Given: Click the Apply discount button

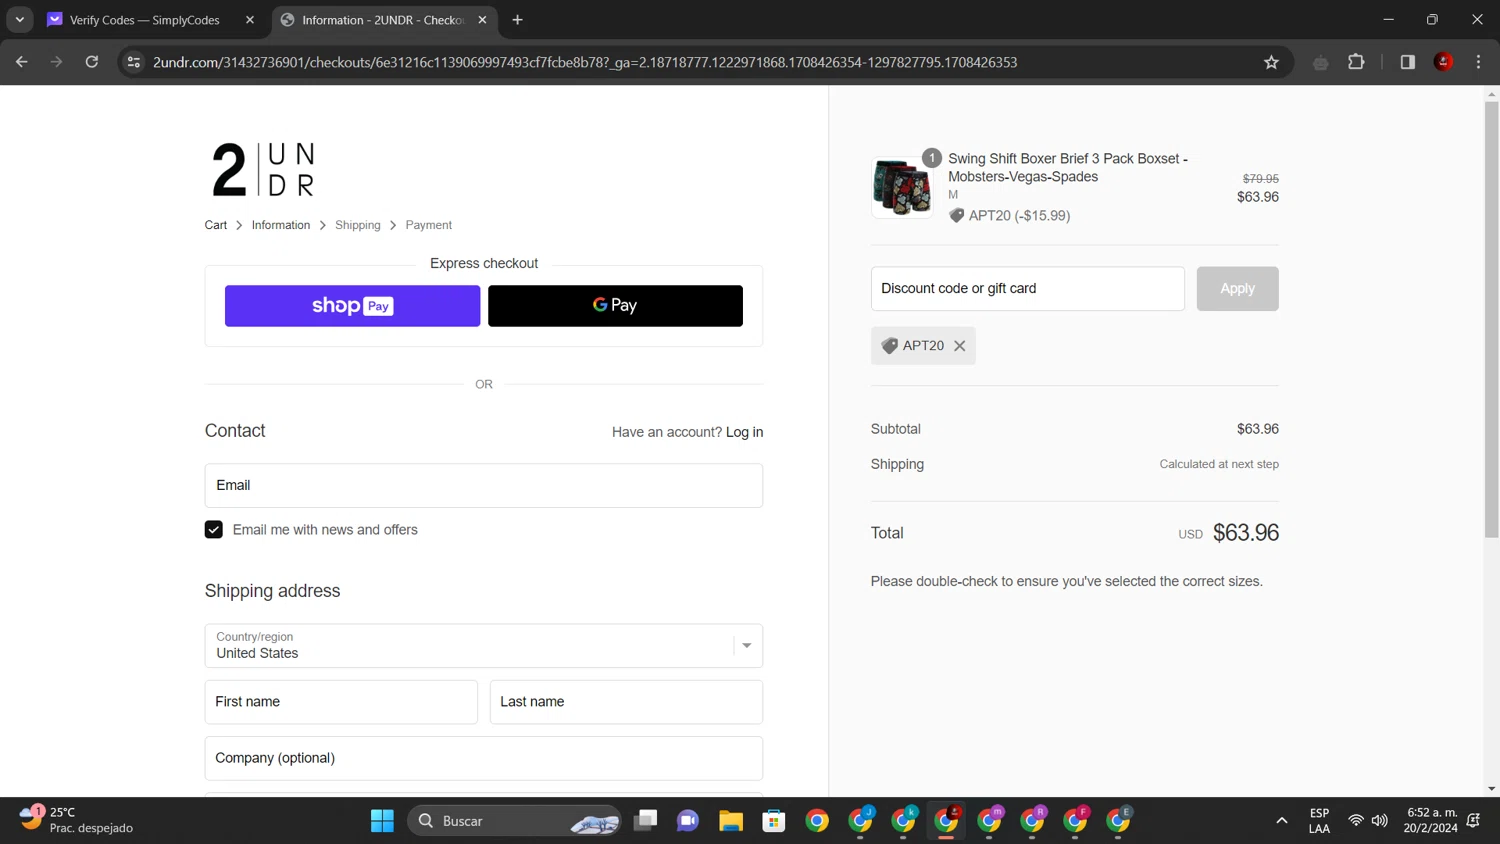Looking at the screenshot, I should point(1237,288).
